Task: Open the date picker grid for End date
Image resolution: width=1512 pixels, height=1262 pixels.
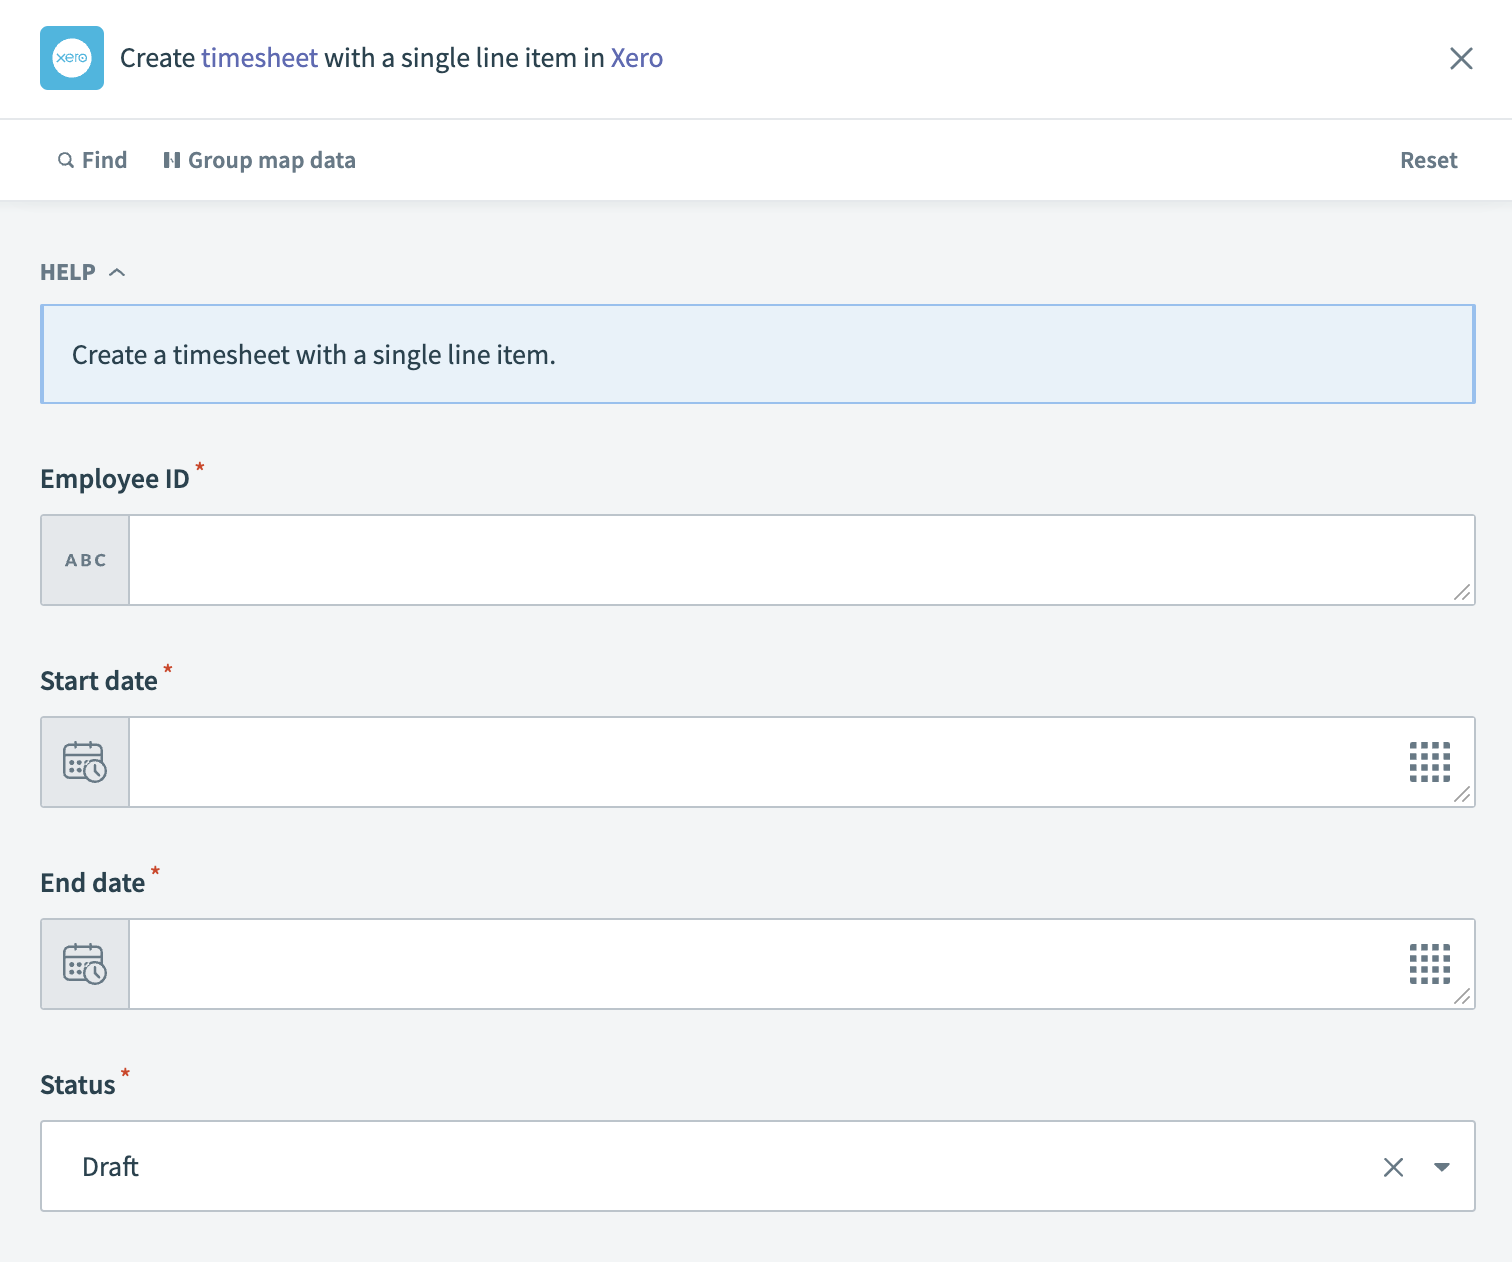Action: pyautogui.click(x=1429, y=964)
